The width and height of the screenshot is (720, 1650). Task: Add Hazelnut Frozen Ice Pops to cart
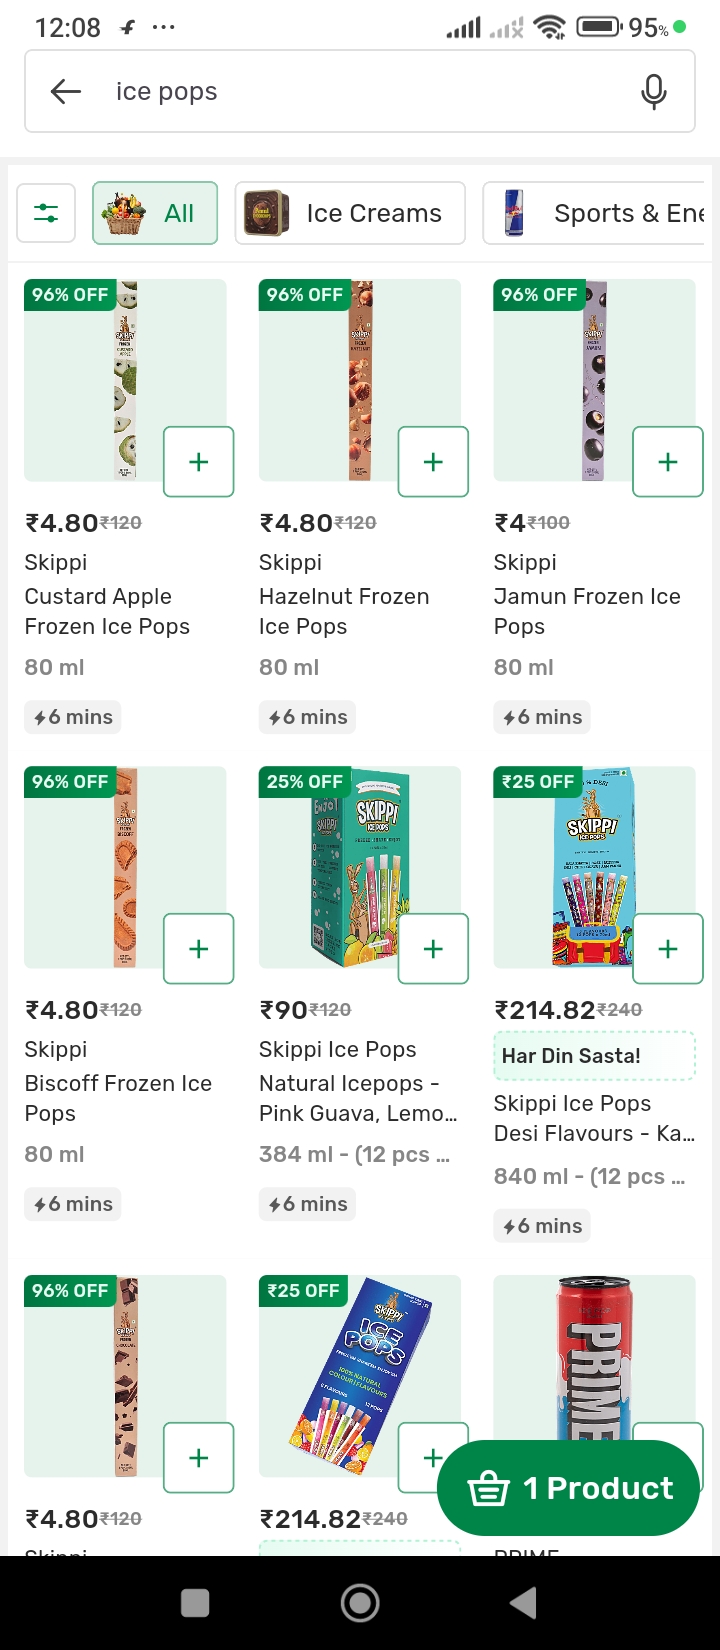coord(433,462)
